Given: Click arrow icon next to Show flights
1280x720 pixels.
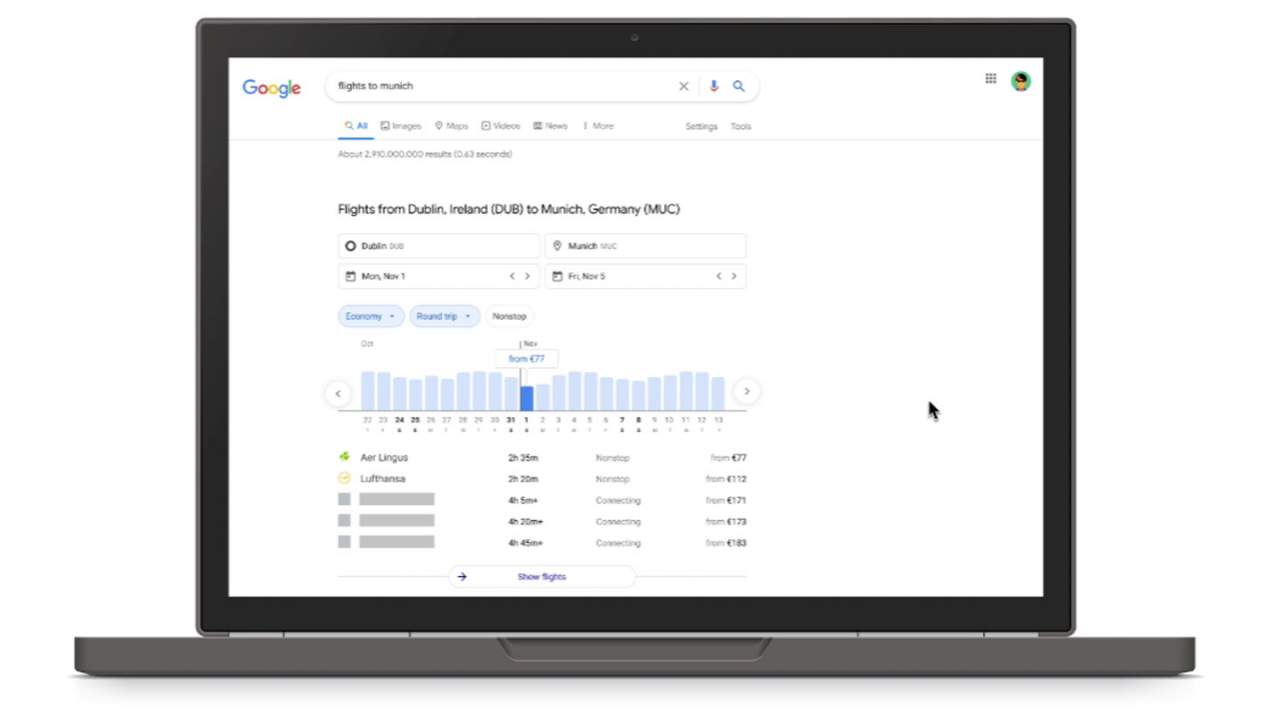Looking at the screenshot, I should pos(462,577).
